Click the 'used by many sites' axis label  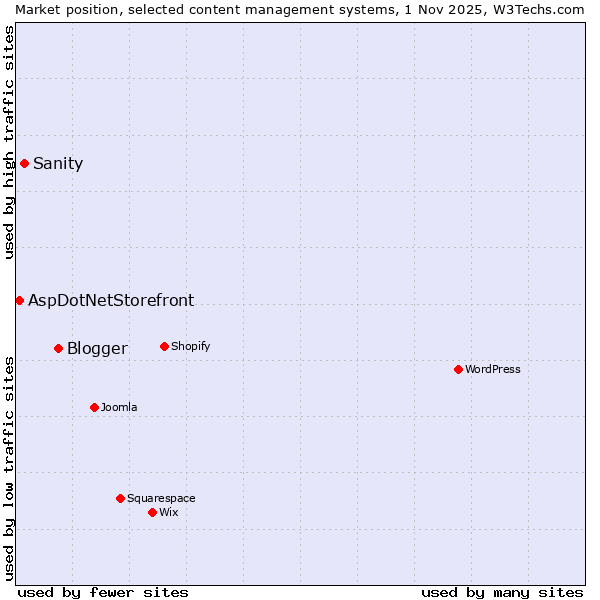(x=502, y=592)
